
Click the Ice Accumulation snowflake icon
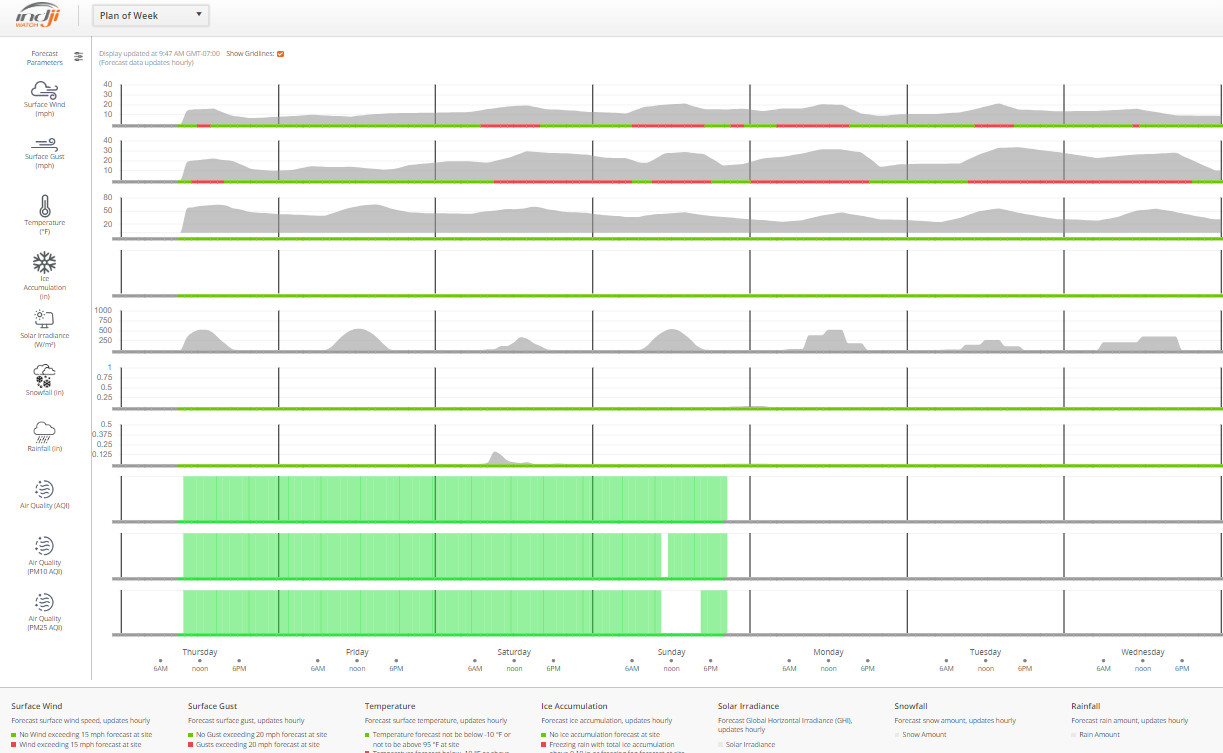(45, 262)
